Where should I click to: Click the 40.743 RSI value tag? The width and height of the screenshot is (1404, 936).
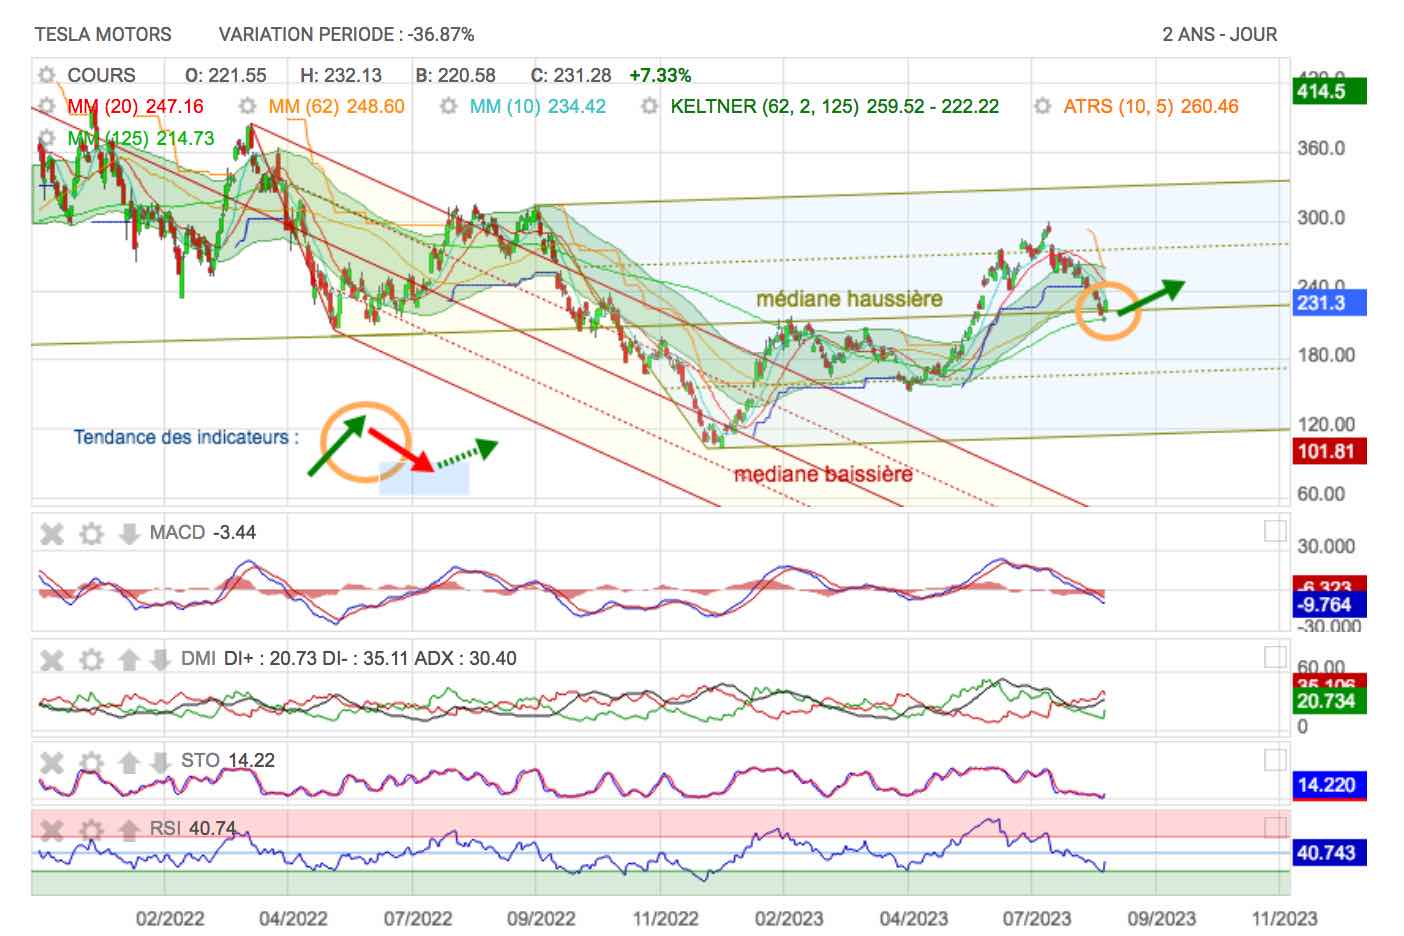click(x=1329, y=853)
